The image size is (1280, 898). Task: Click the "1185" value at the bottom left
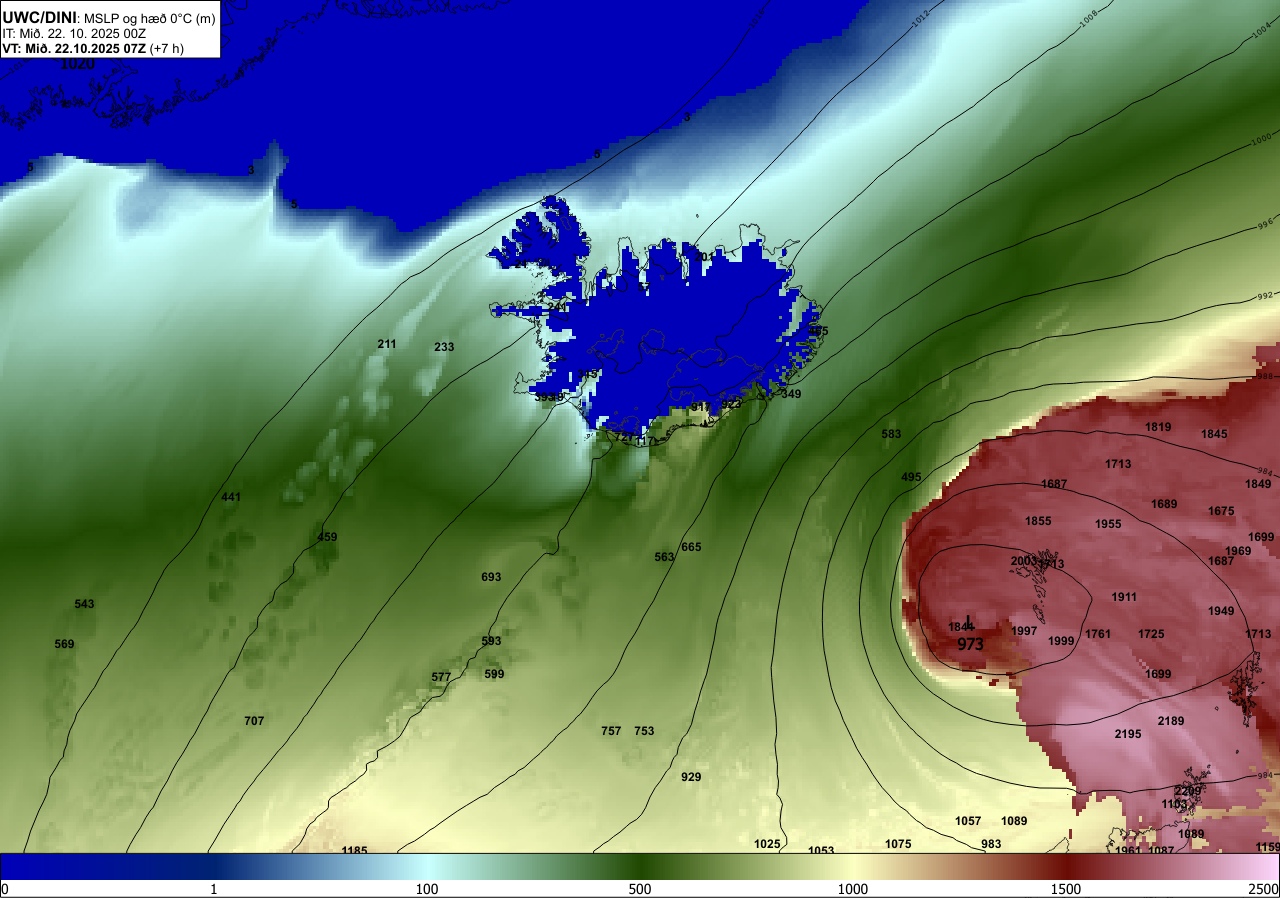click(354, 850)
